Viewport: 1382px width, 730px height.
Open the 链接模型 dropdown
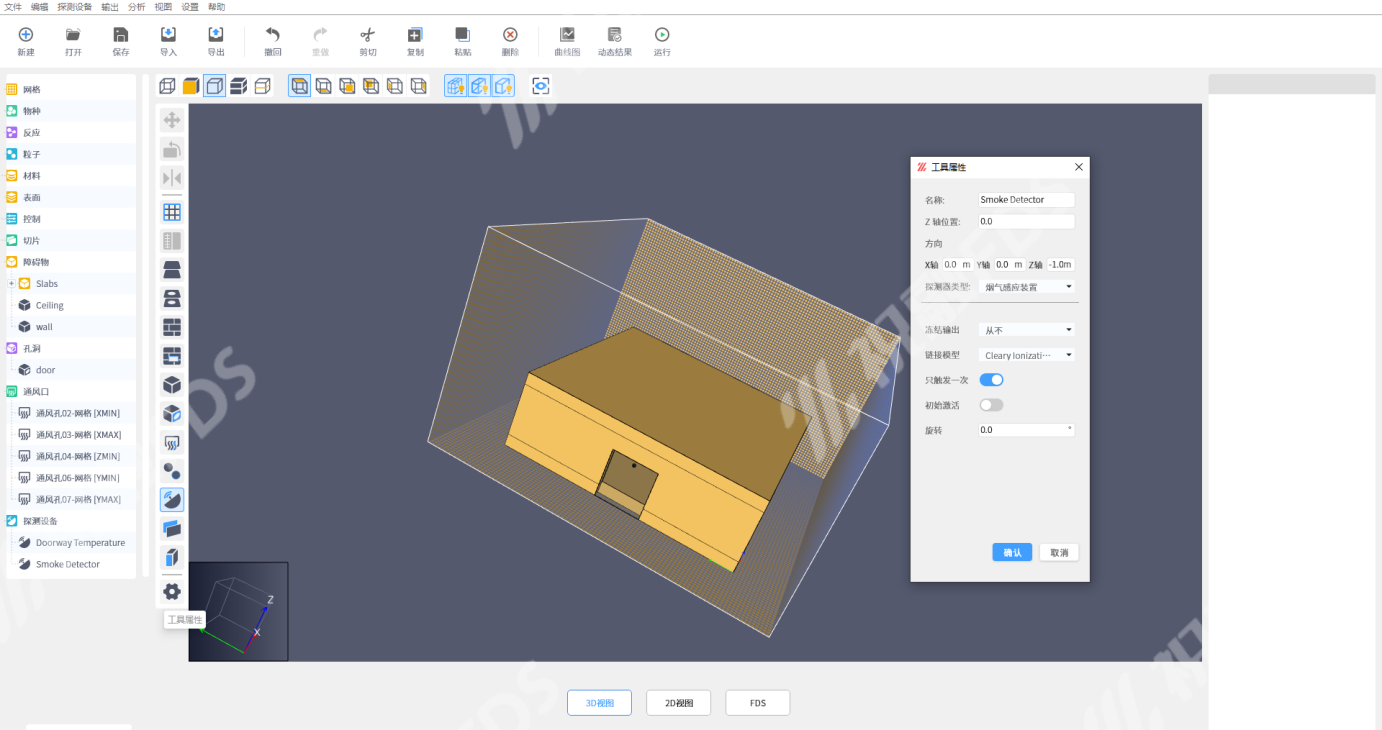[x=1027, y=355]
